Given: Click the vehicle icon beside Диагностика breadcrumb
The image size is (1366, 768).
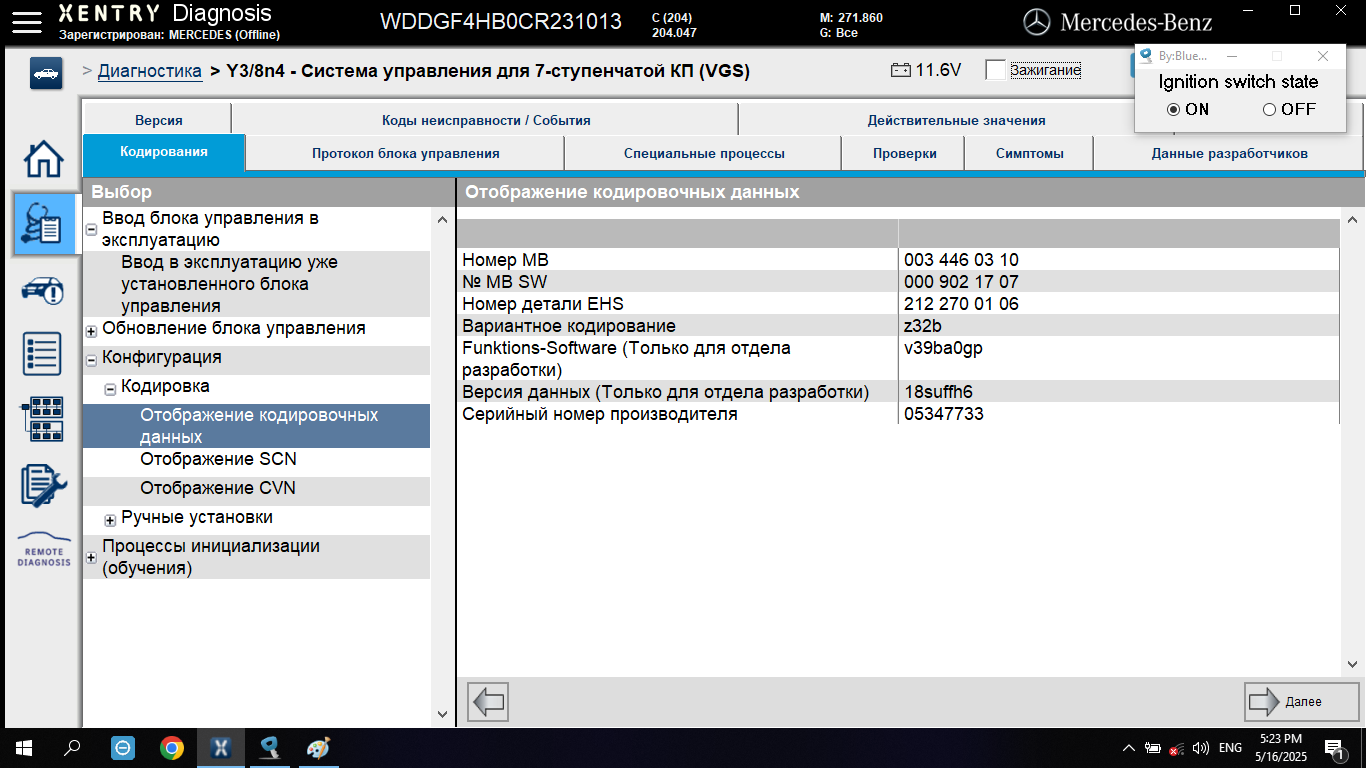Looking at the screenshot, I should 46,73.
